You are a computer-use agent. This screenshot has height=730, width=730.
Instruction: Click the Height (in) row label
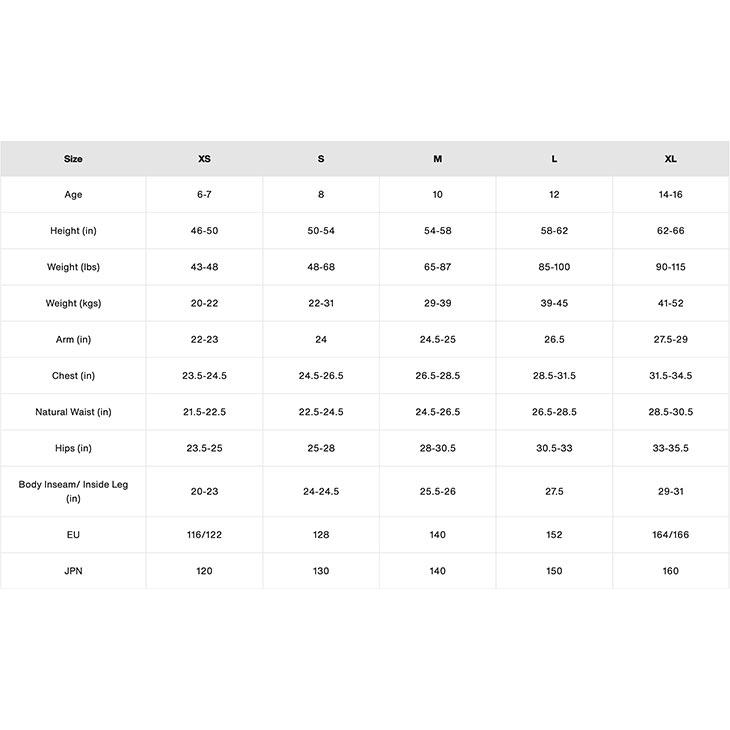click(73, 231)
